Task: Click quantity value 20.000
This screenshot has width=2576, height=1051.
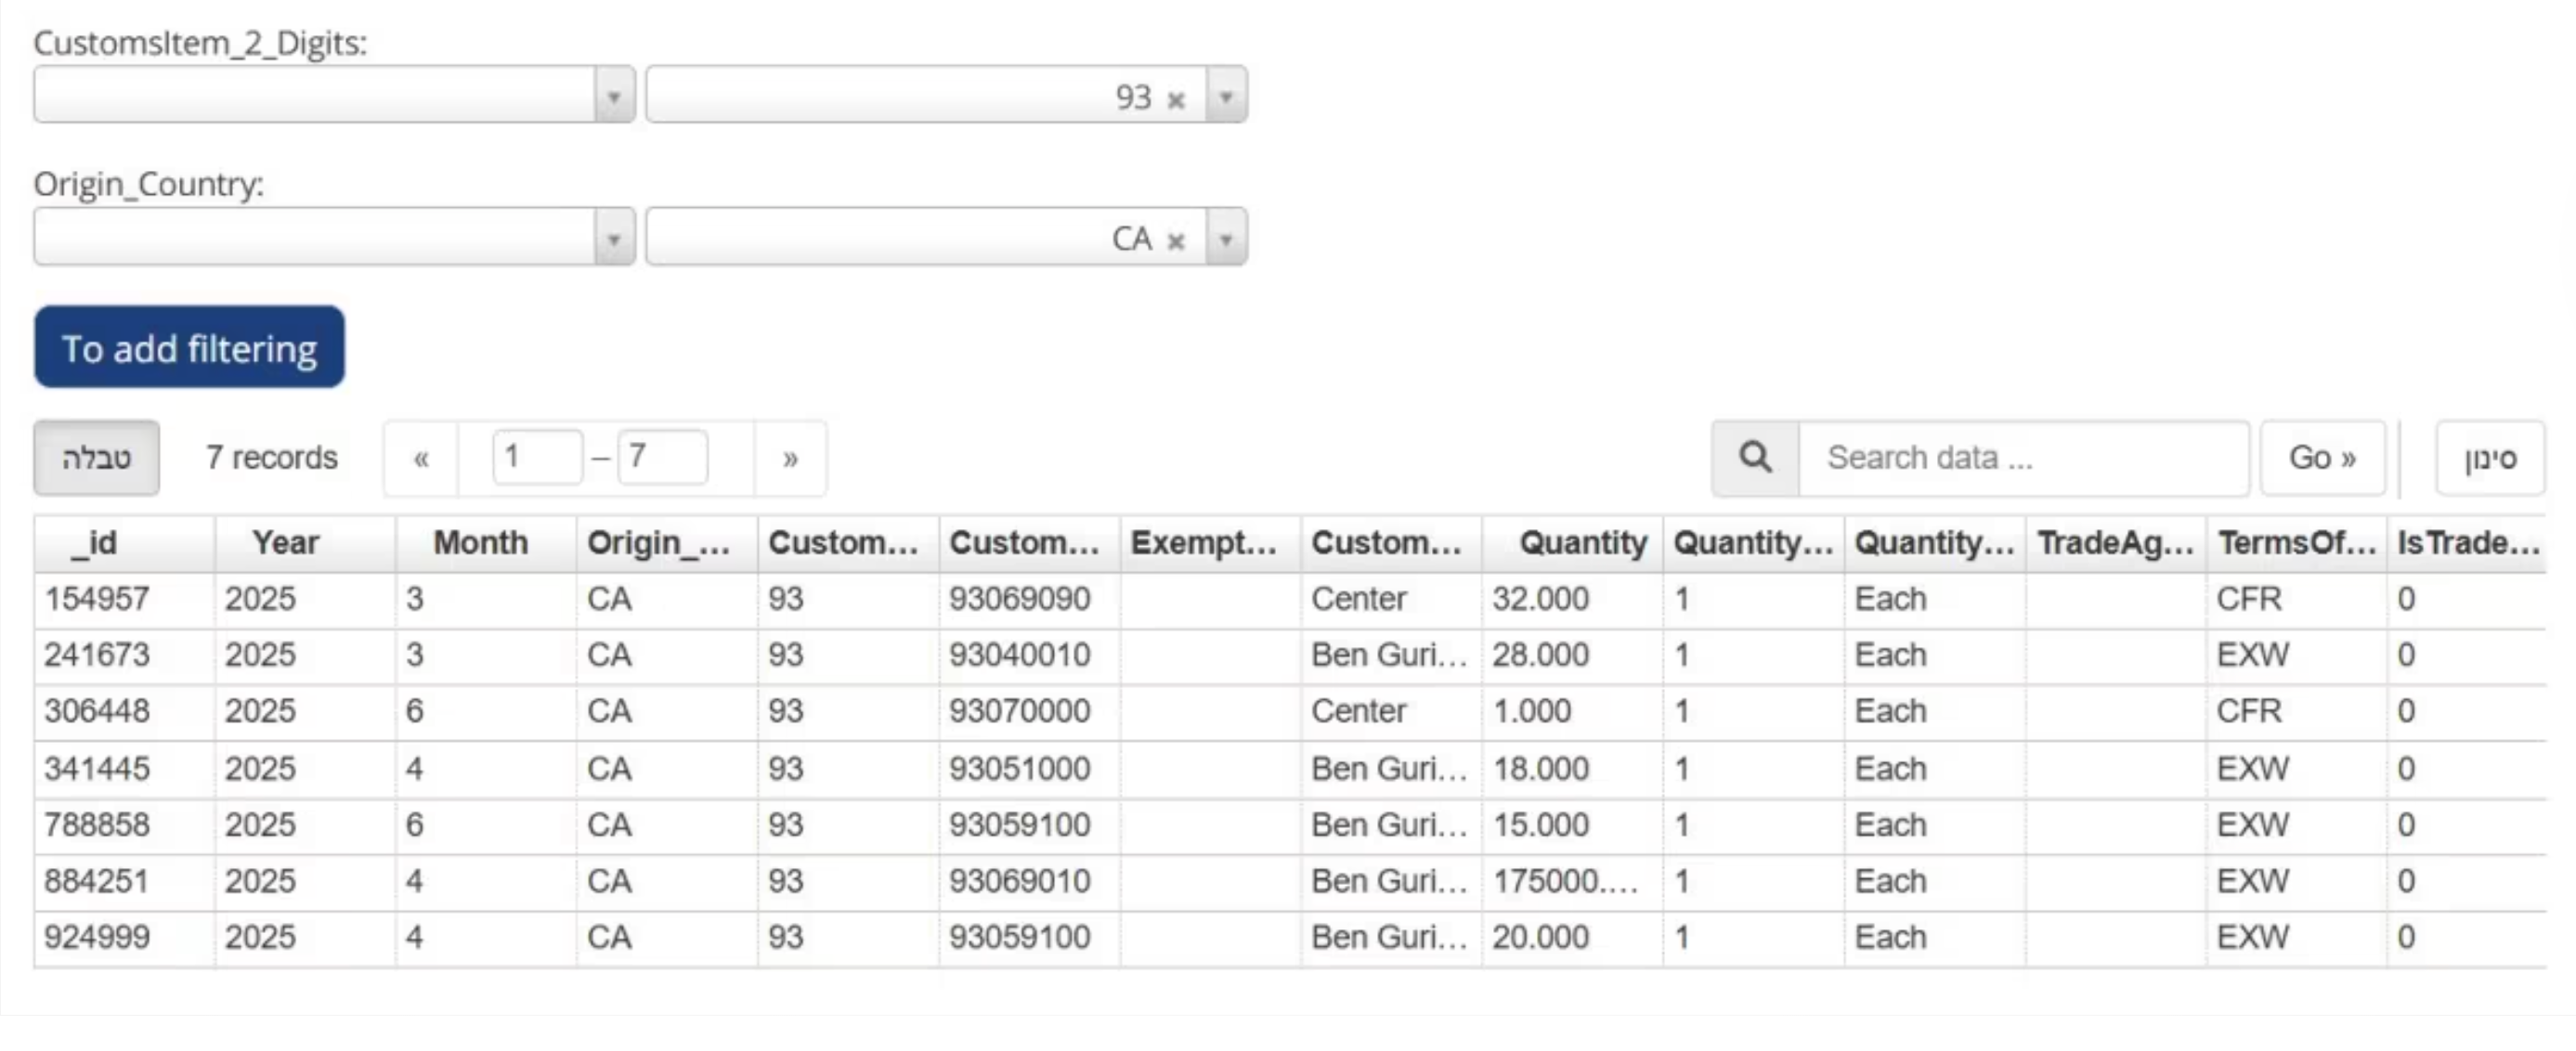Action: coord(1541,937)
